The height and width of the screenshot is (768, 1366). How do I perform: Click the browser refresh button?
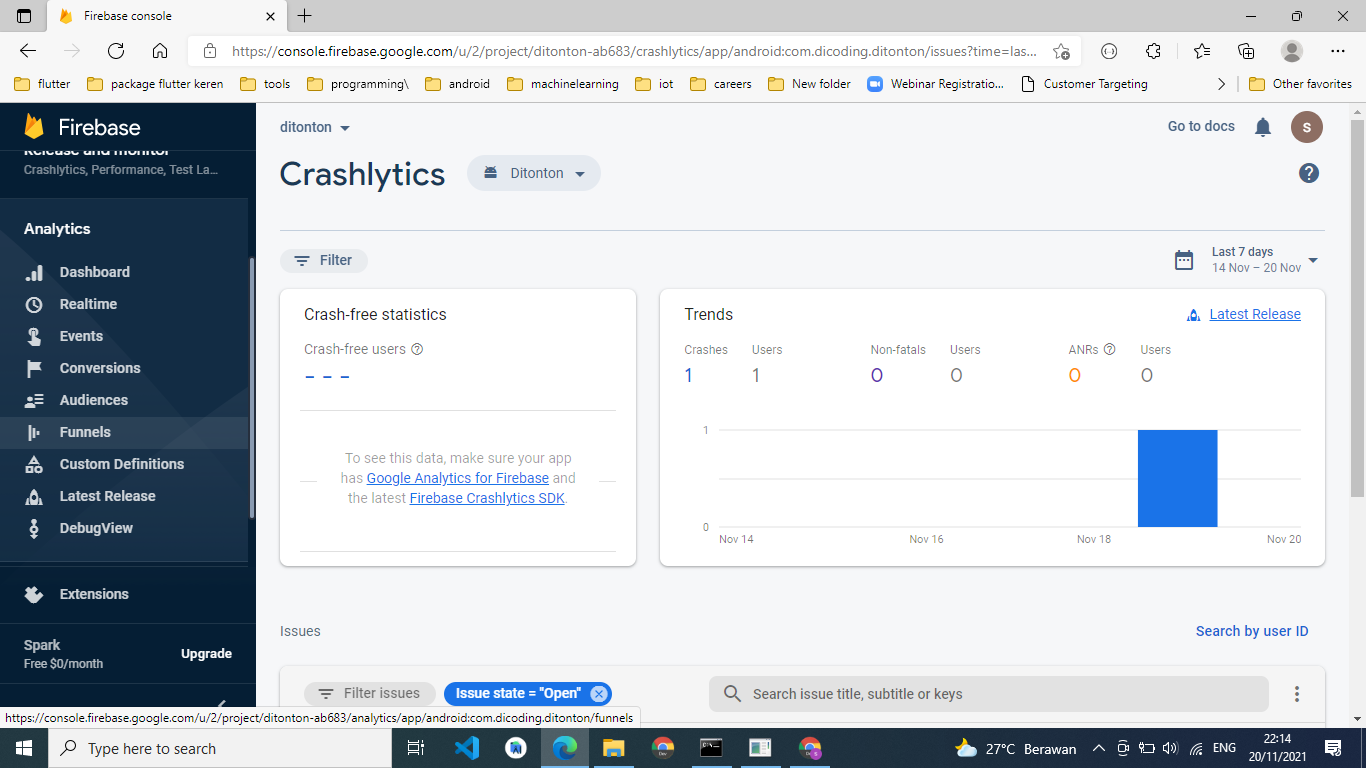click(115, 51)
